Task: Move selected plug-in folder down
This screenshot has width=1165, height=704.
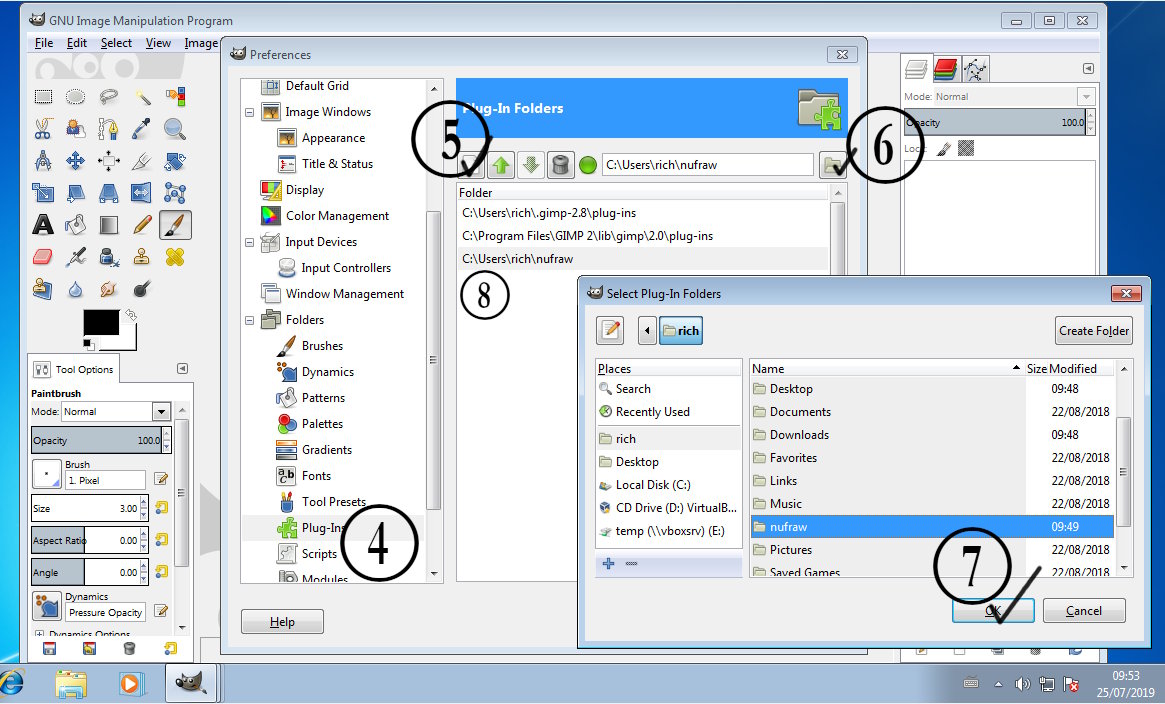Action: coord(530,165)
